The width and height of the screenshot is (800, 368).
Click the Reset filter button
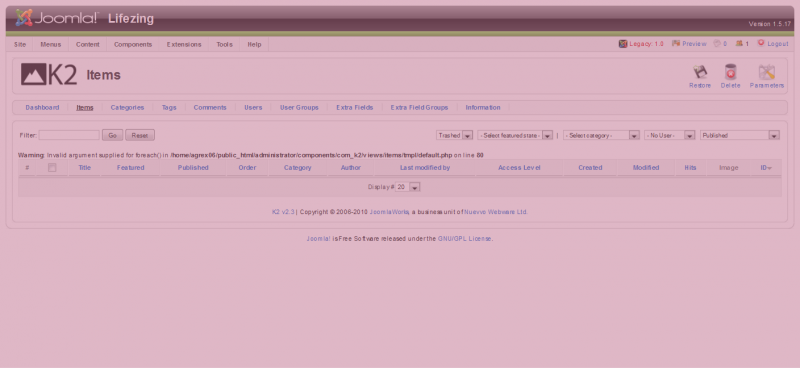[140, 135]
